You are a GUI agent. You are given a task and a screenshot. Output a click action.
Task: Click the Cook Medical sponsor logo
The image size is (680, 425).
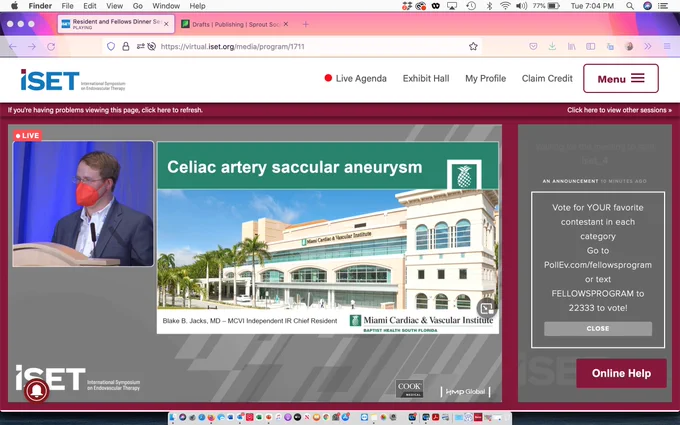[409, 389]
